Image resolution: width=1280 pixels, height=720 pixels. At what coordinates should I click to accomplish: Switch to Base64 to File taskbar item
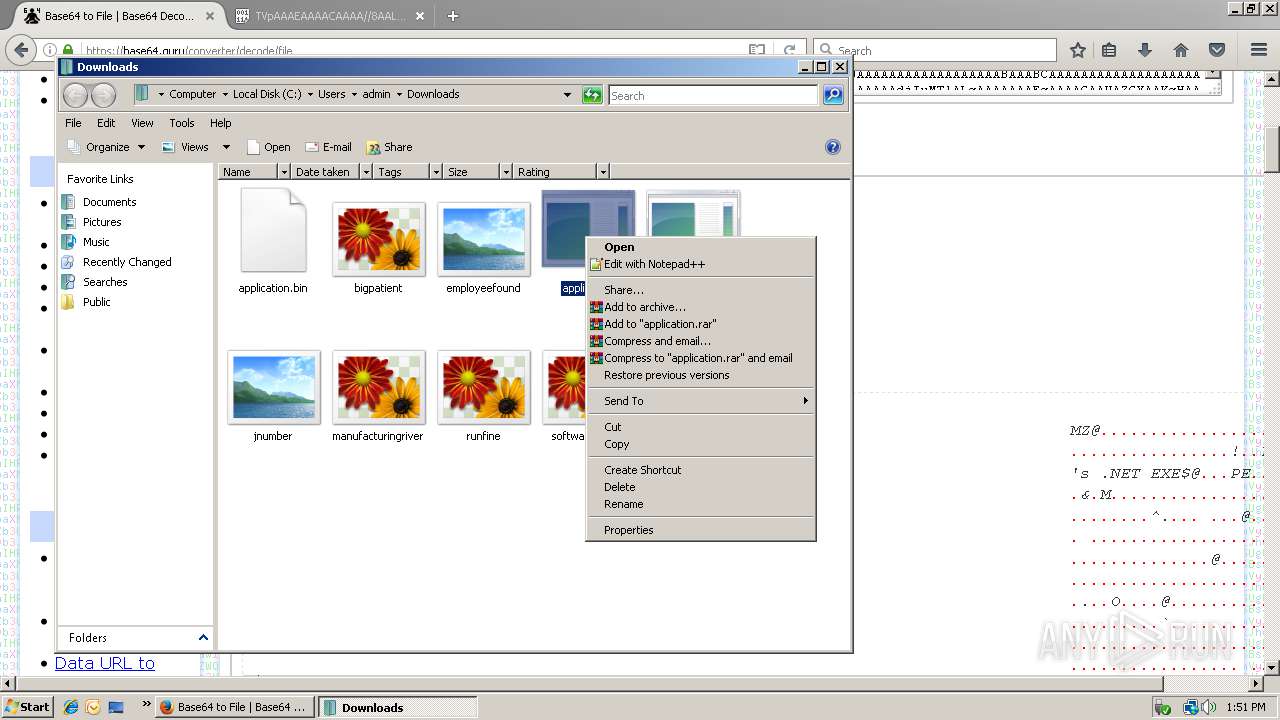pyautogui.click(x=235, y=707)
